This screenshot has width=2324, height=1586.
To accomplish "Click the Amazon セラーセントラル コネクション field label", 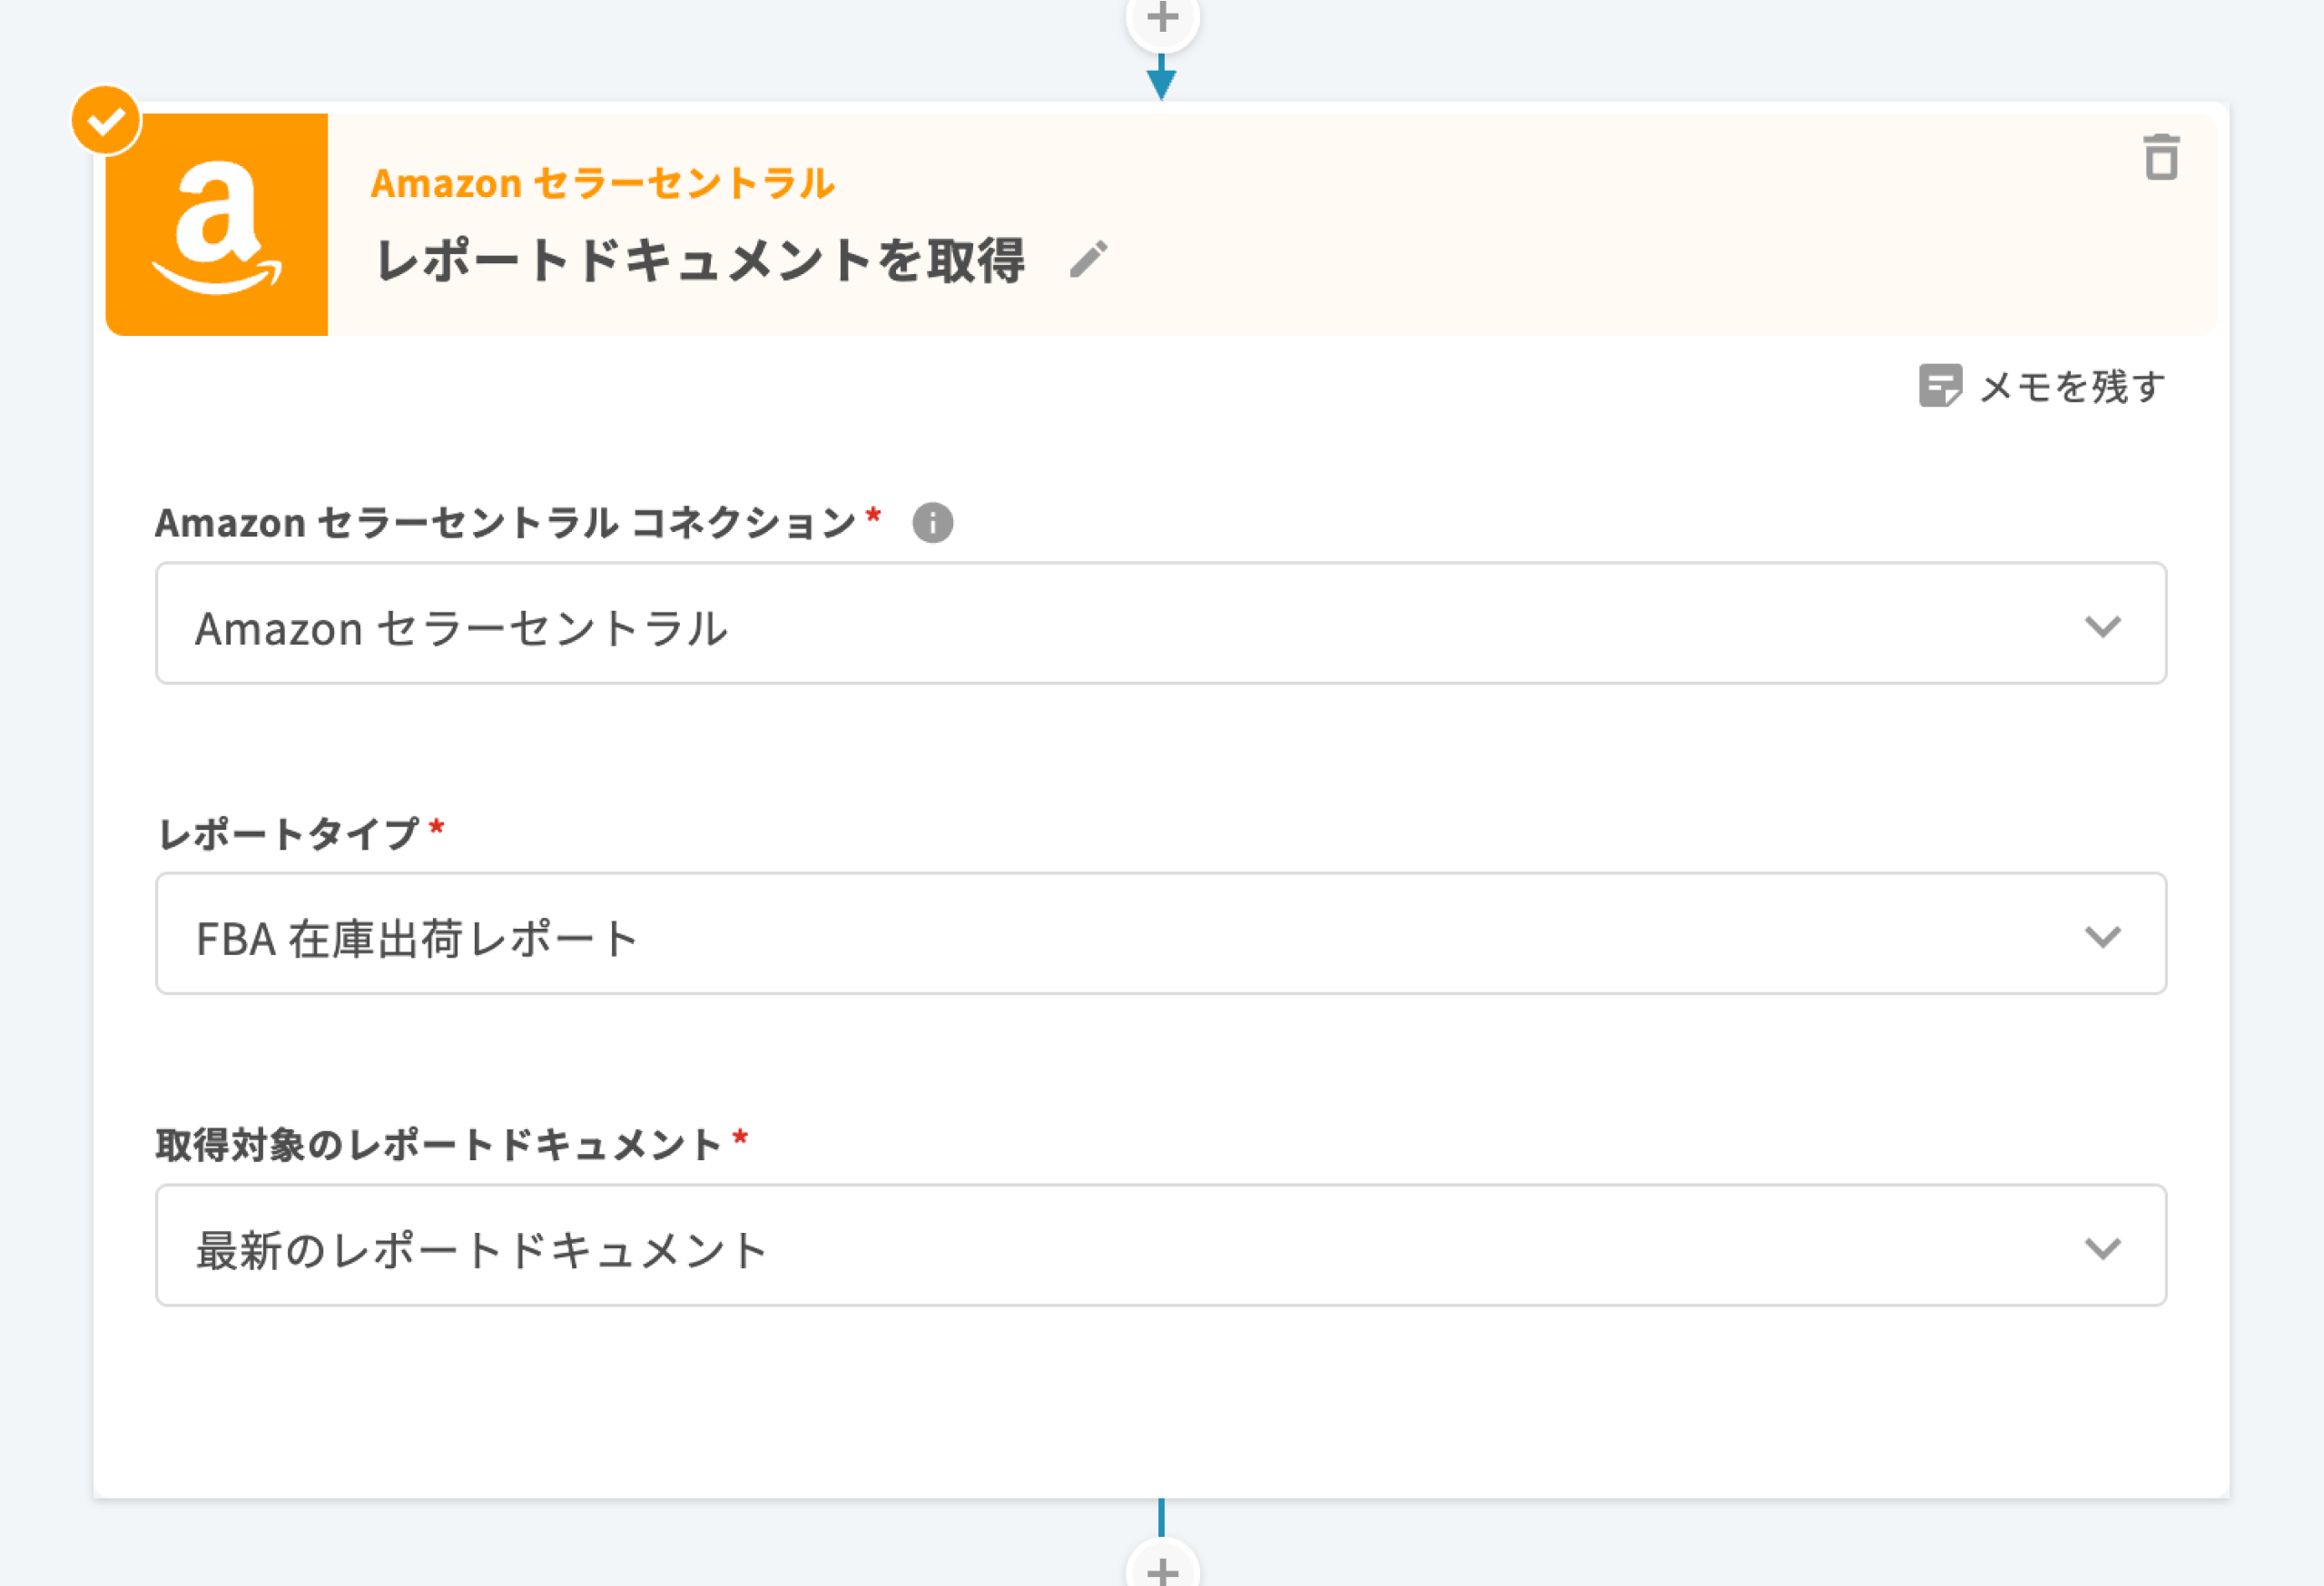I will point(505,523).
